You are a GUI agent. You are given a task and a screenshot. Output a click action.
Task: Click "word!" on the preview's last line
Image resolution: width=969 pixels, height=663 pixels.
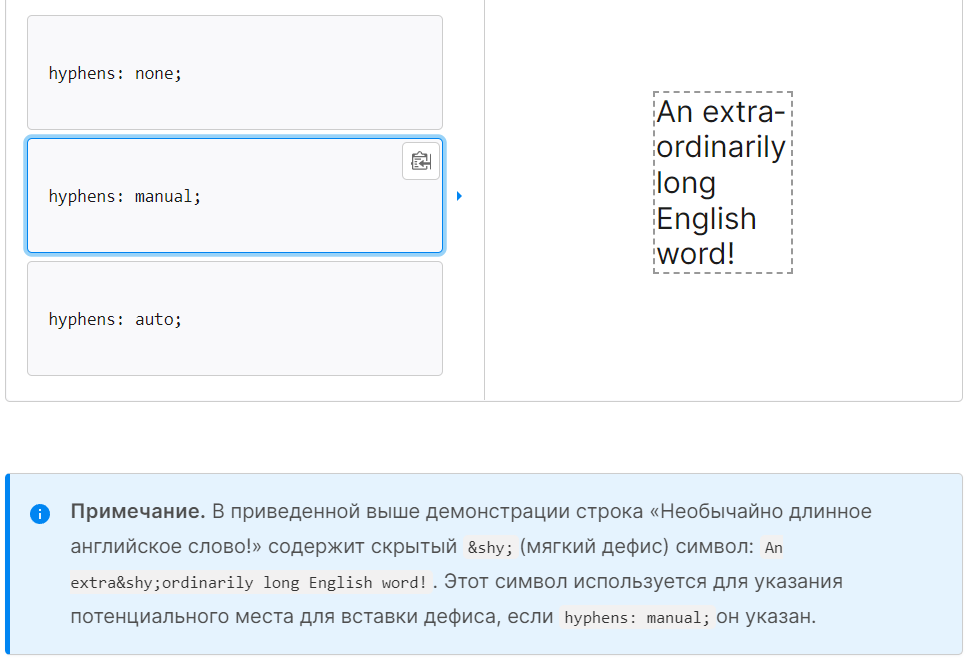click(695, 254)
